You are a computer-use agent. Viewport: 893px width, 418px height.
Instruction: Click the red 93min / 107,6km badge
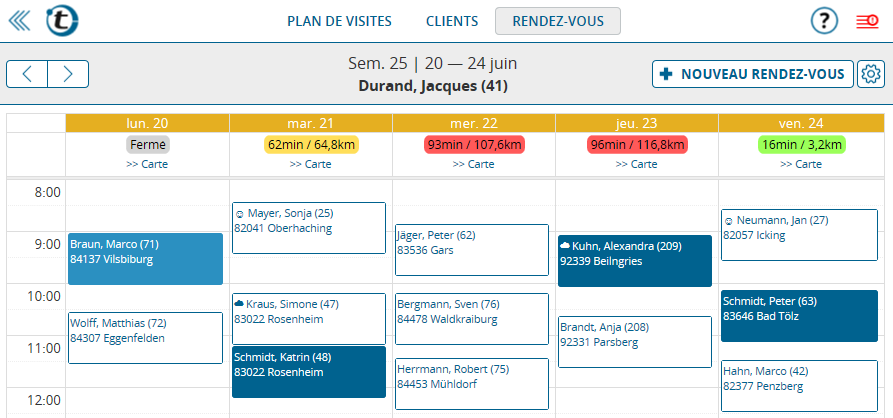point(474,145)
